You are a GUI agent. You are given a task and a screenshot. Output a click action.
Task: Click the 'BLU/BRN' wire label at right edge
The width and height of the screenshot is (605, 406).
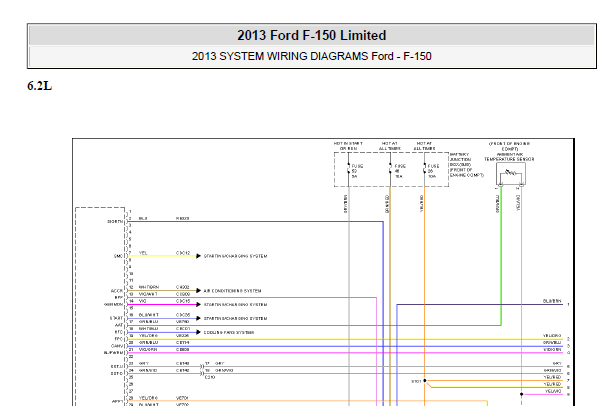552,301
